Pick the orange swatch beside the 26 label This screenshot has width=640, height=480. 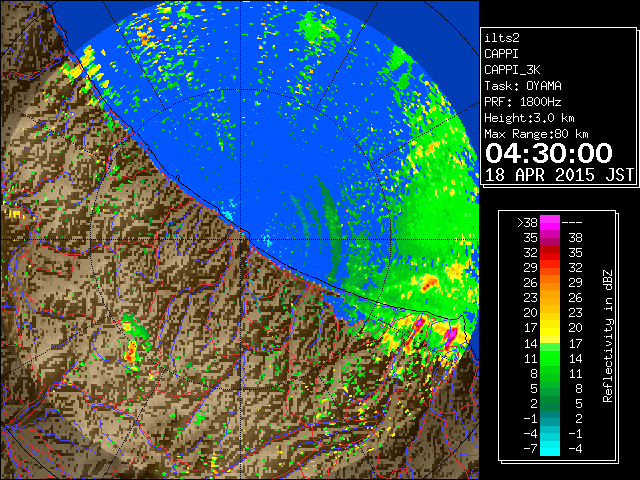coord(550,282)
